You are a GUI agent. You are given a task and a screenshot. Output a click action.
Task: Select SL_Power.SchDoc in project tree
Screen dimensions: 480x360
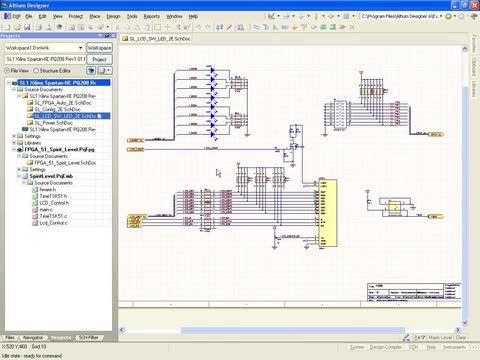(53, 123)
